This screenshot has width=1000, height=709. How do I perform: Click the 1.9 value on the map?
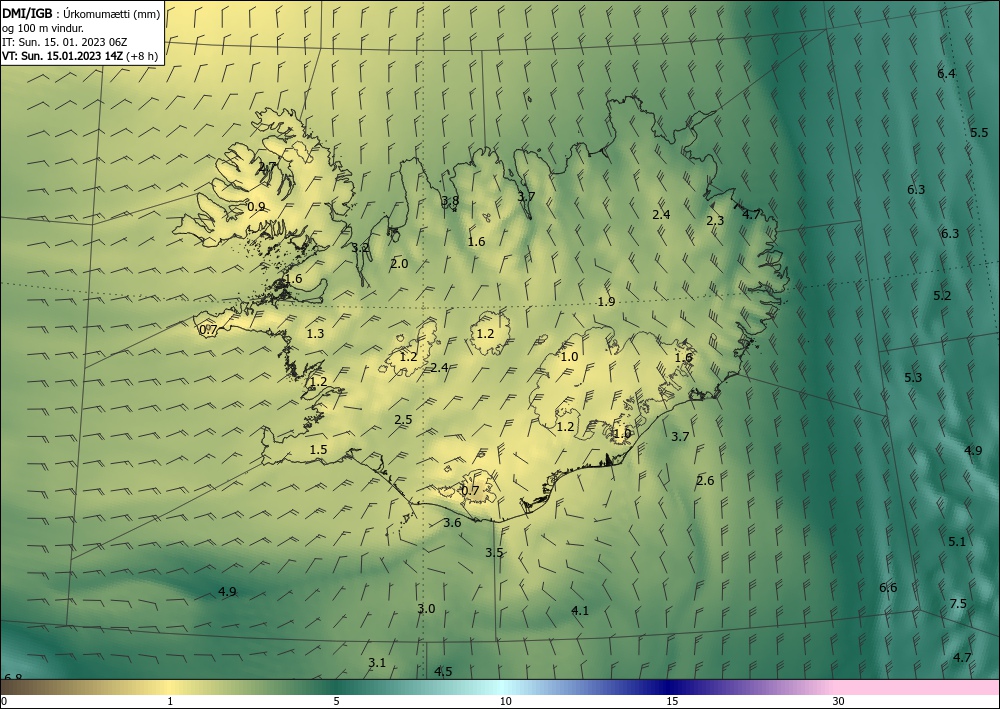606,302
